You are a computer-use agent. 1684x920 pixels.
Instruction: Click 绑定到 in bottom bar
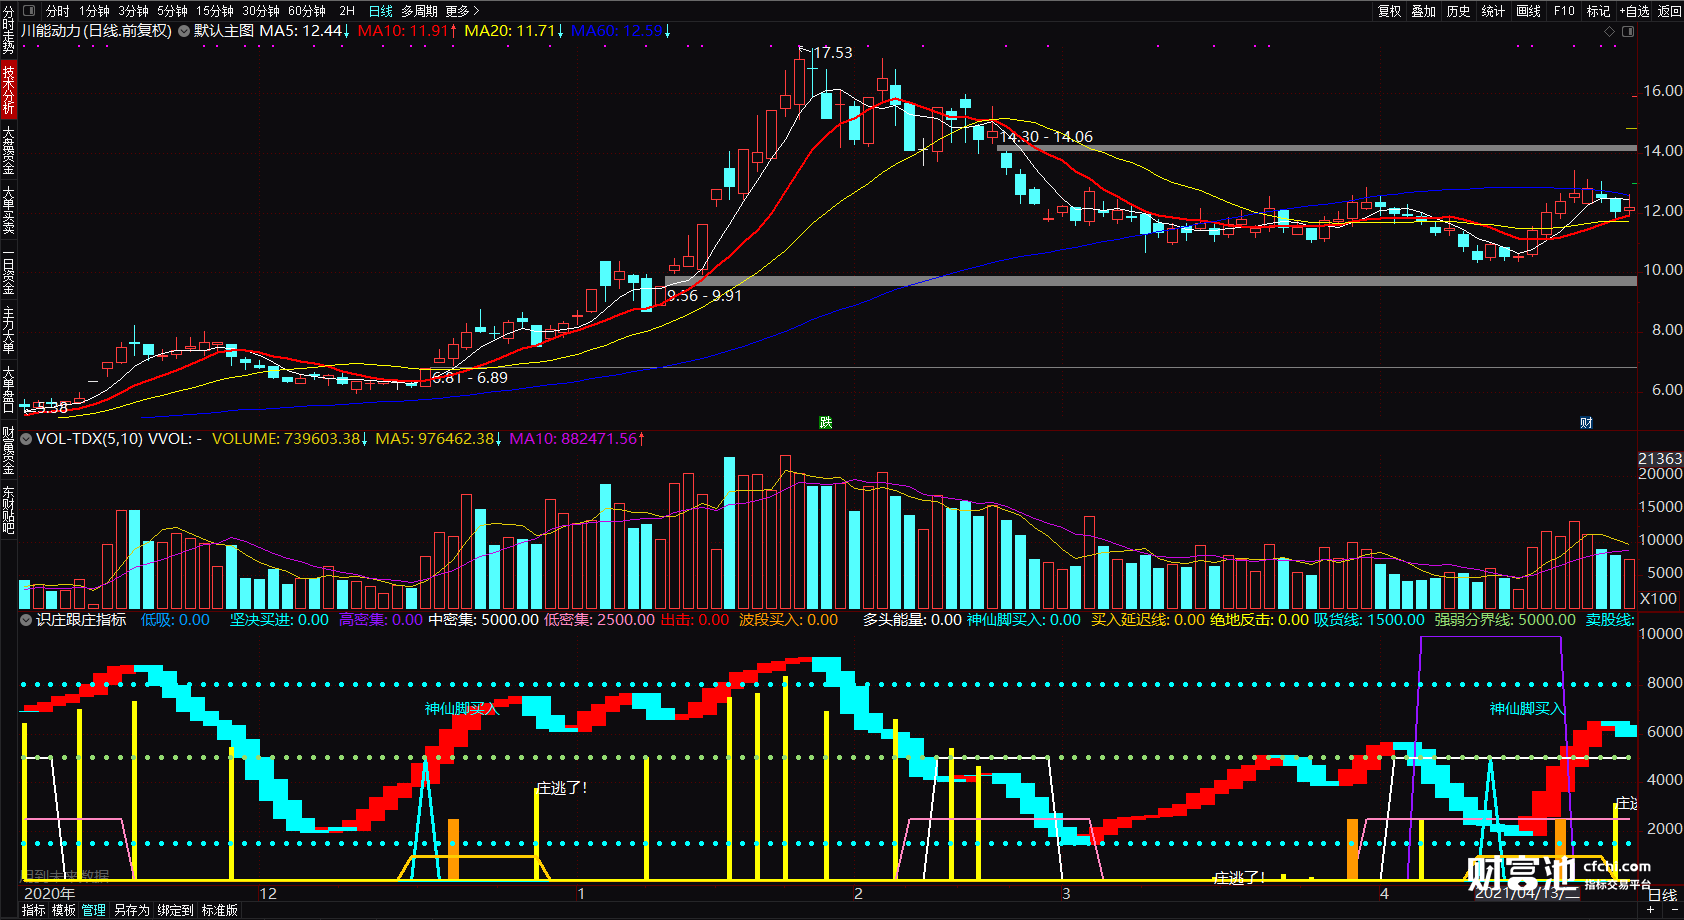pyautogui.click(x=175, y=910)
